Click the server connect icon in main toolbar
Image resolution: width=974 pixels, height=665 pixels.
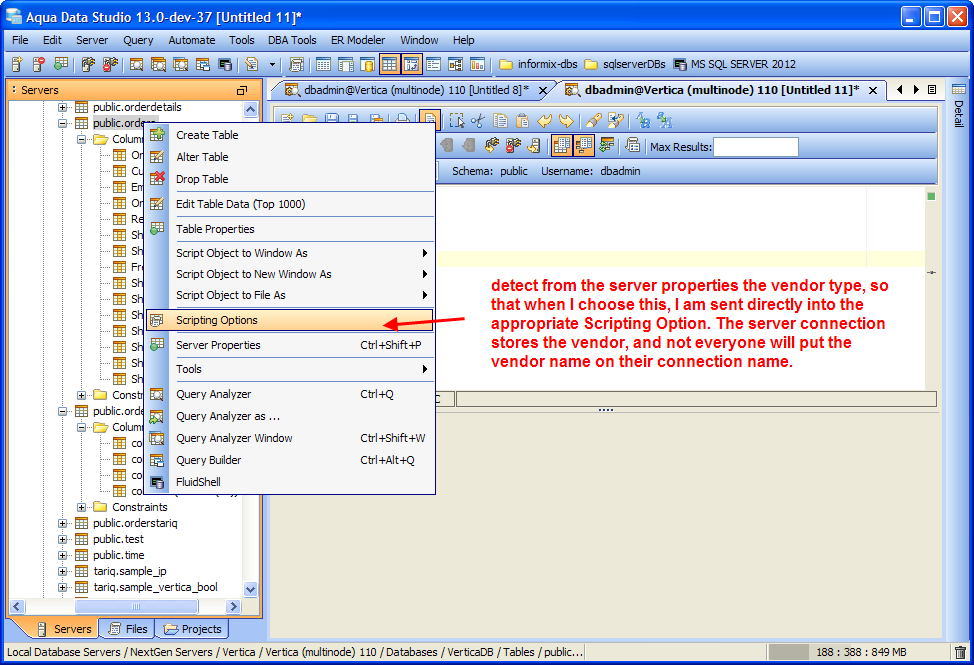(88, 64)
